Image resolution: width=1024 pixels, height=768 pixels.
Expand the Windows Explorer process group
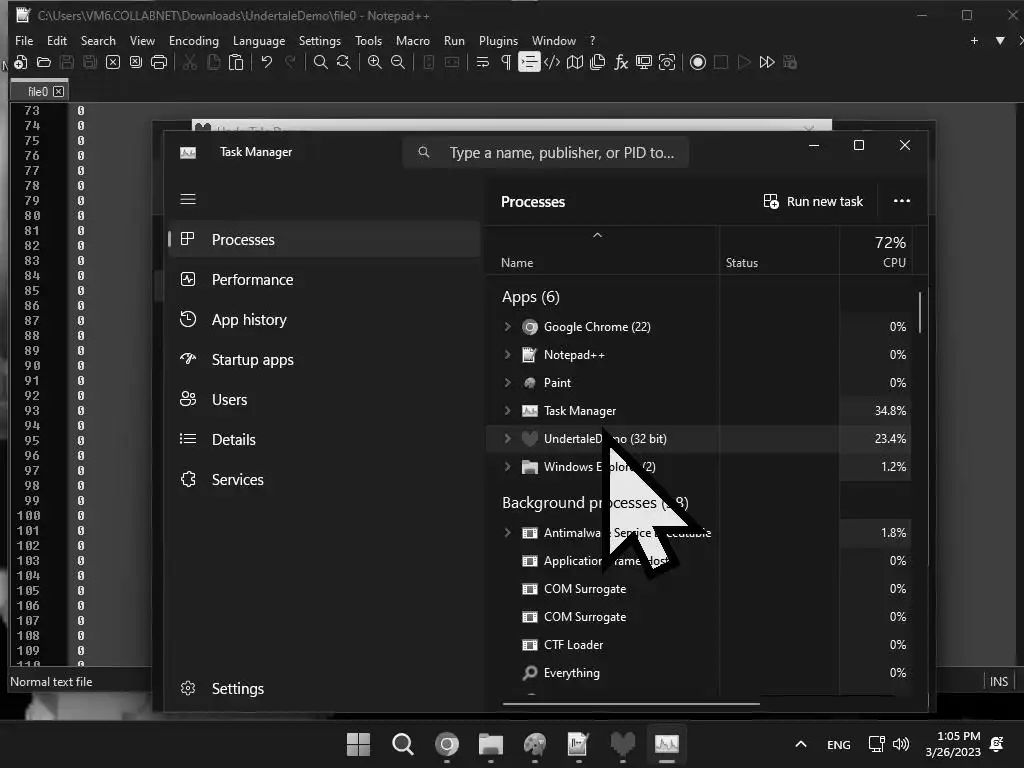click(x=507, y=467)
